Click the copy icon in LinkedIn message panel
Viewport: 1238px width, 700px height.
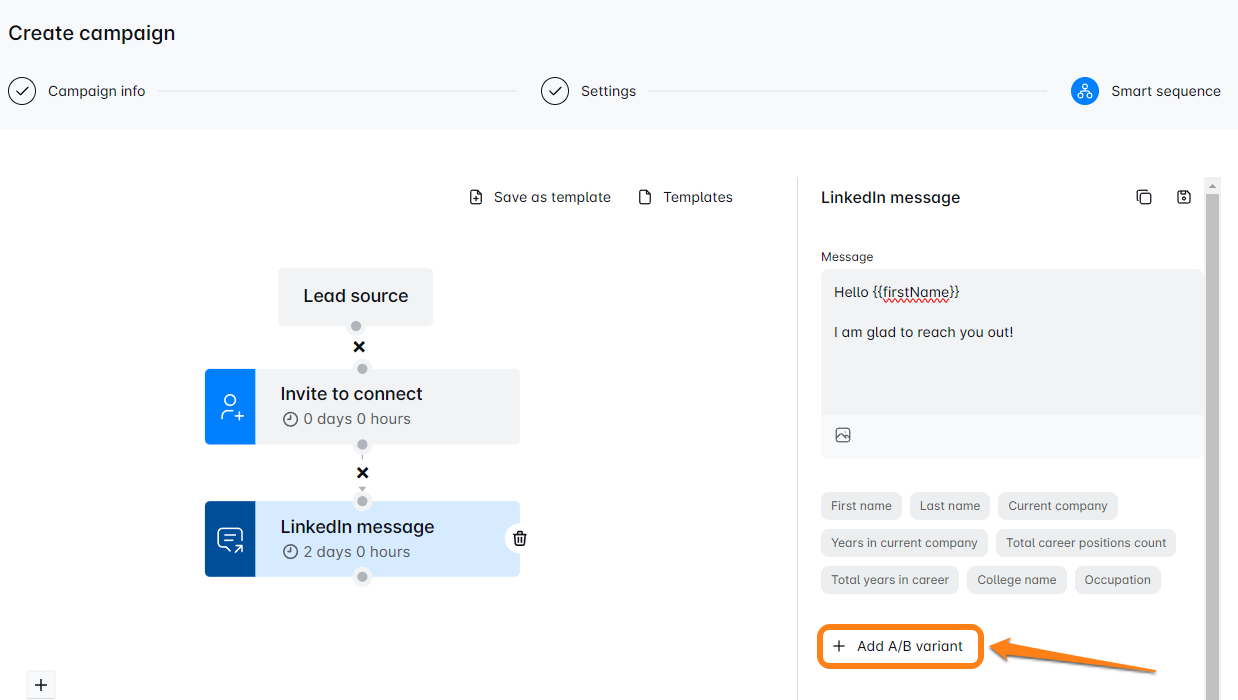(x=1144, y=197)
